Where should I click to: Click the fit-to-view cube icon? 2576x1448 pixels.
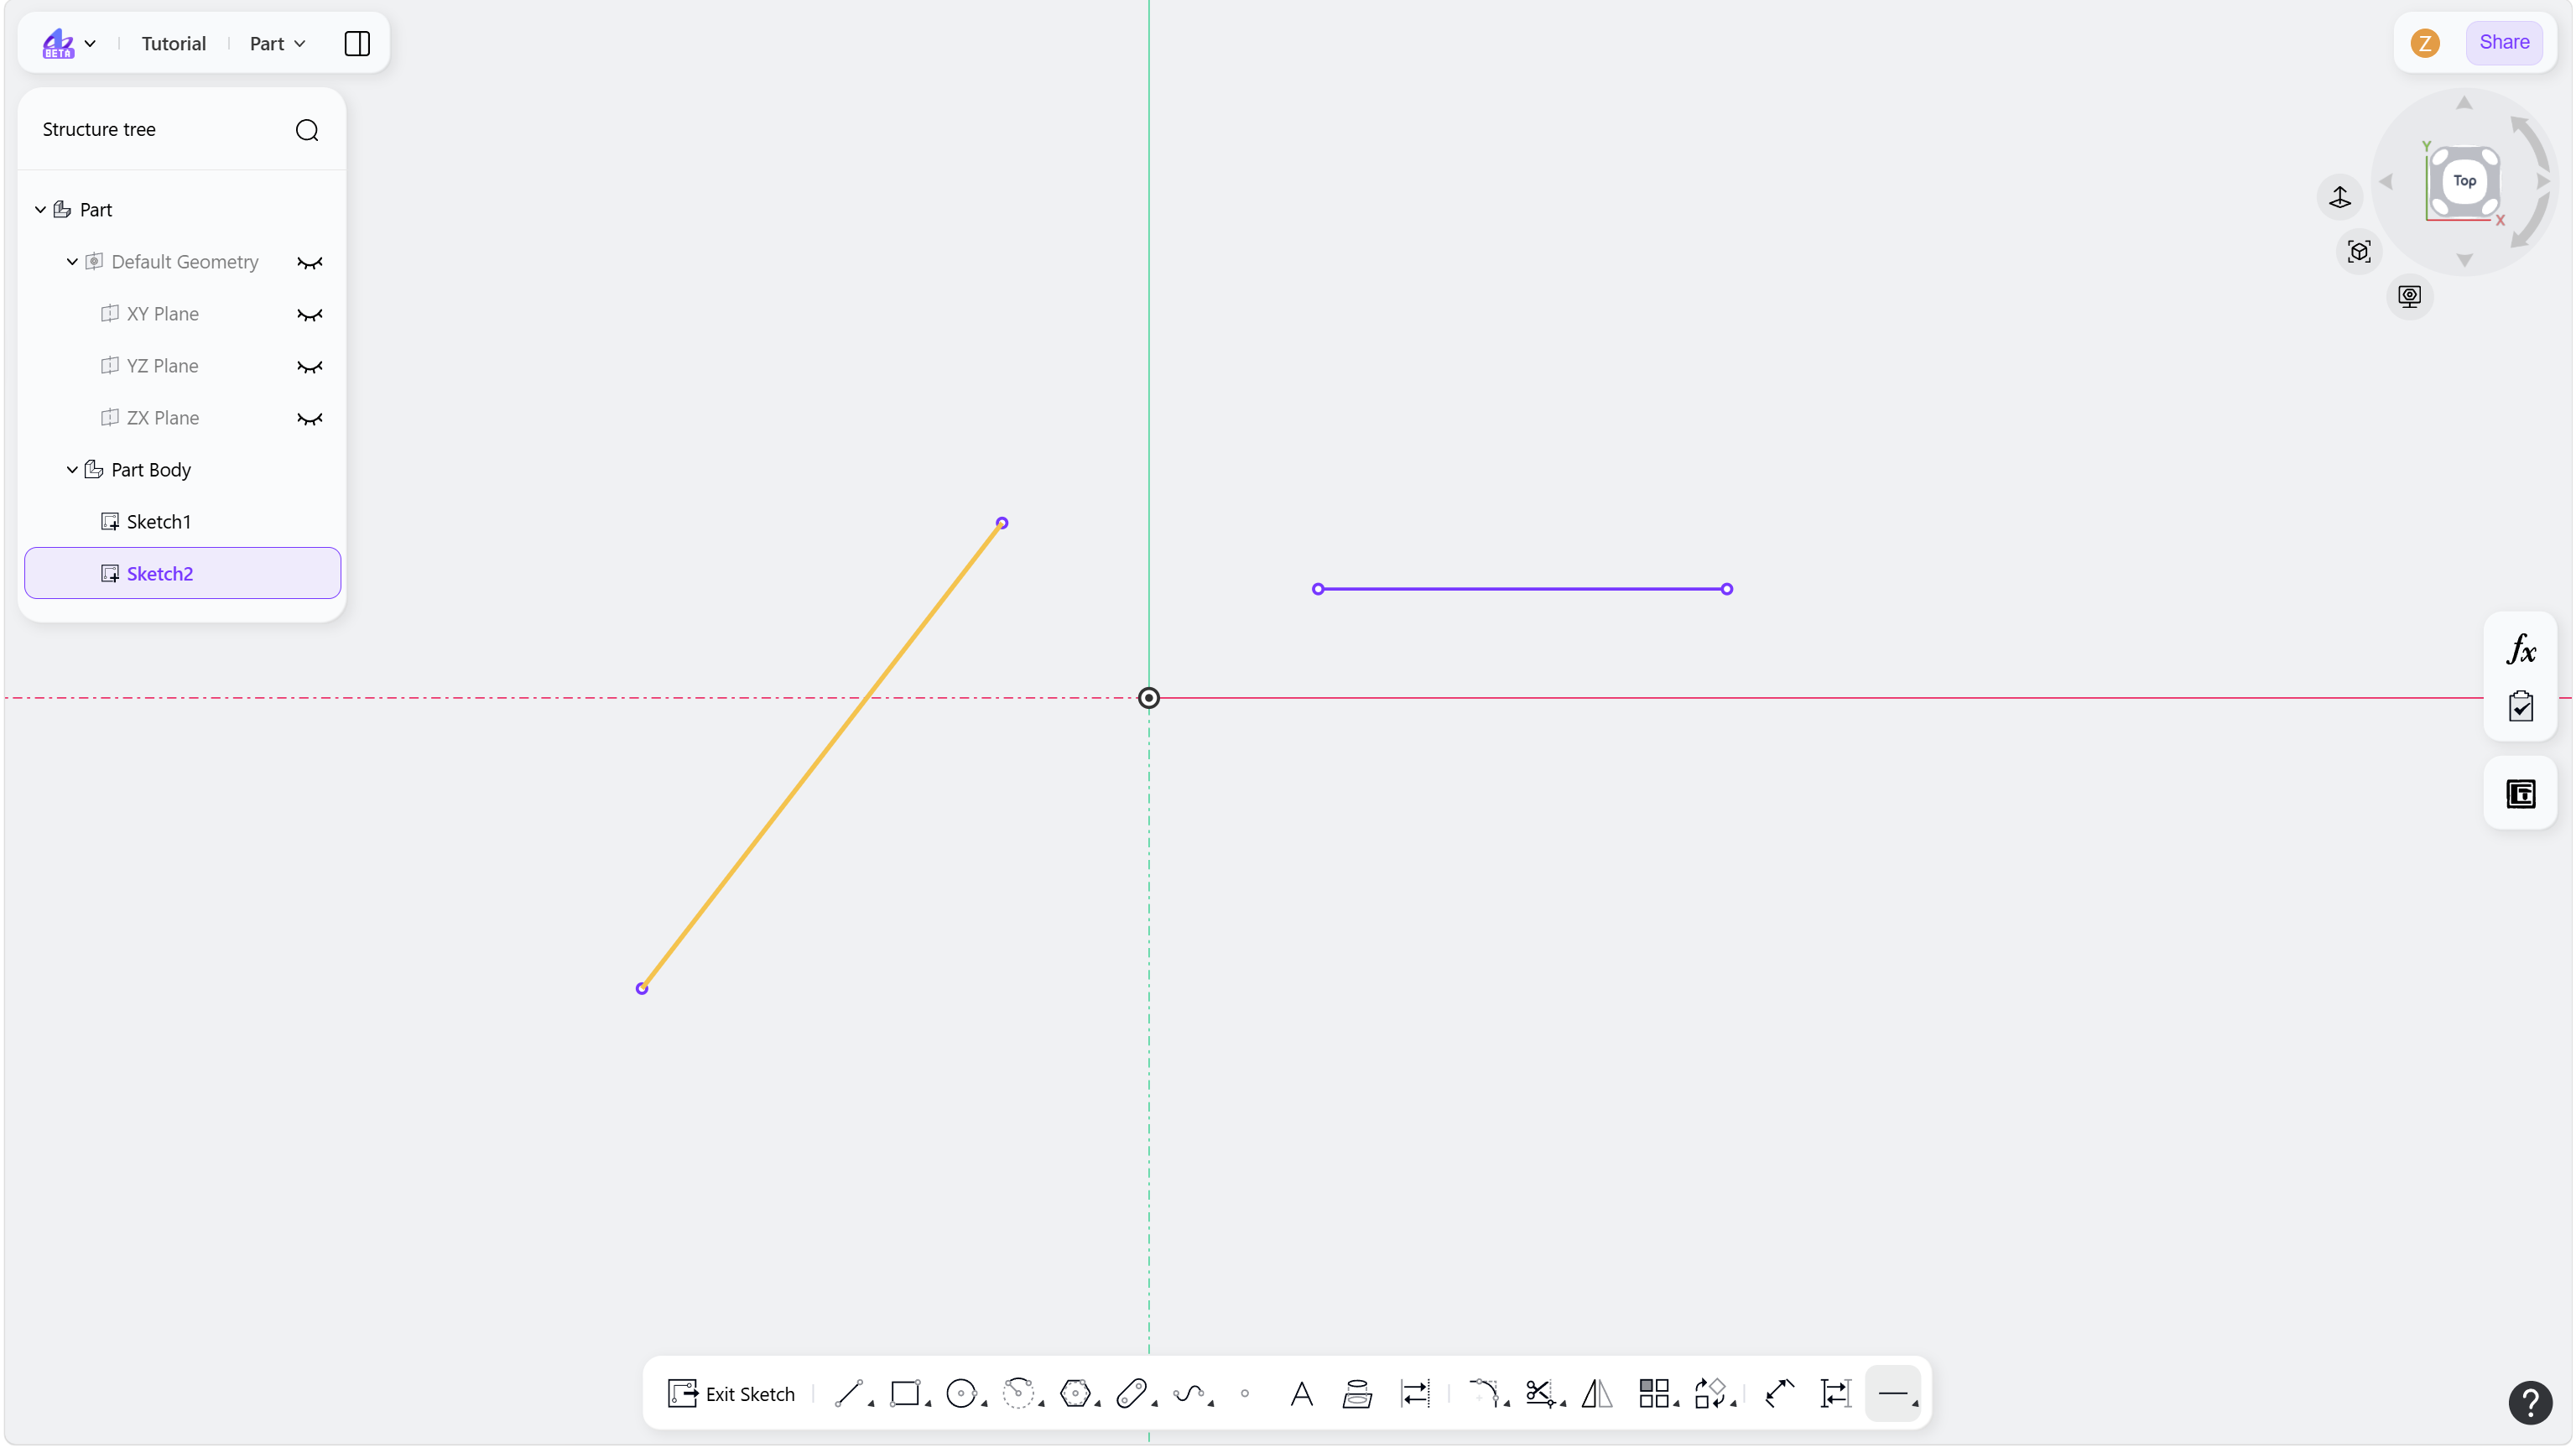(x=2359, y=251)
